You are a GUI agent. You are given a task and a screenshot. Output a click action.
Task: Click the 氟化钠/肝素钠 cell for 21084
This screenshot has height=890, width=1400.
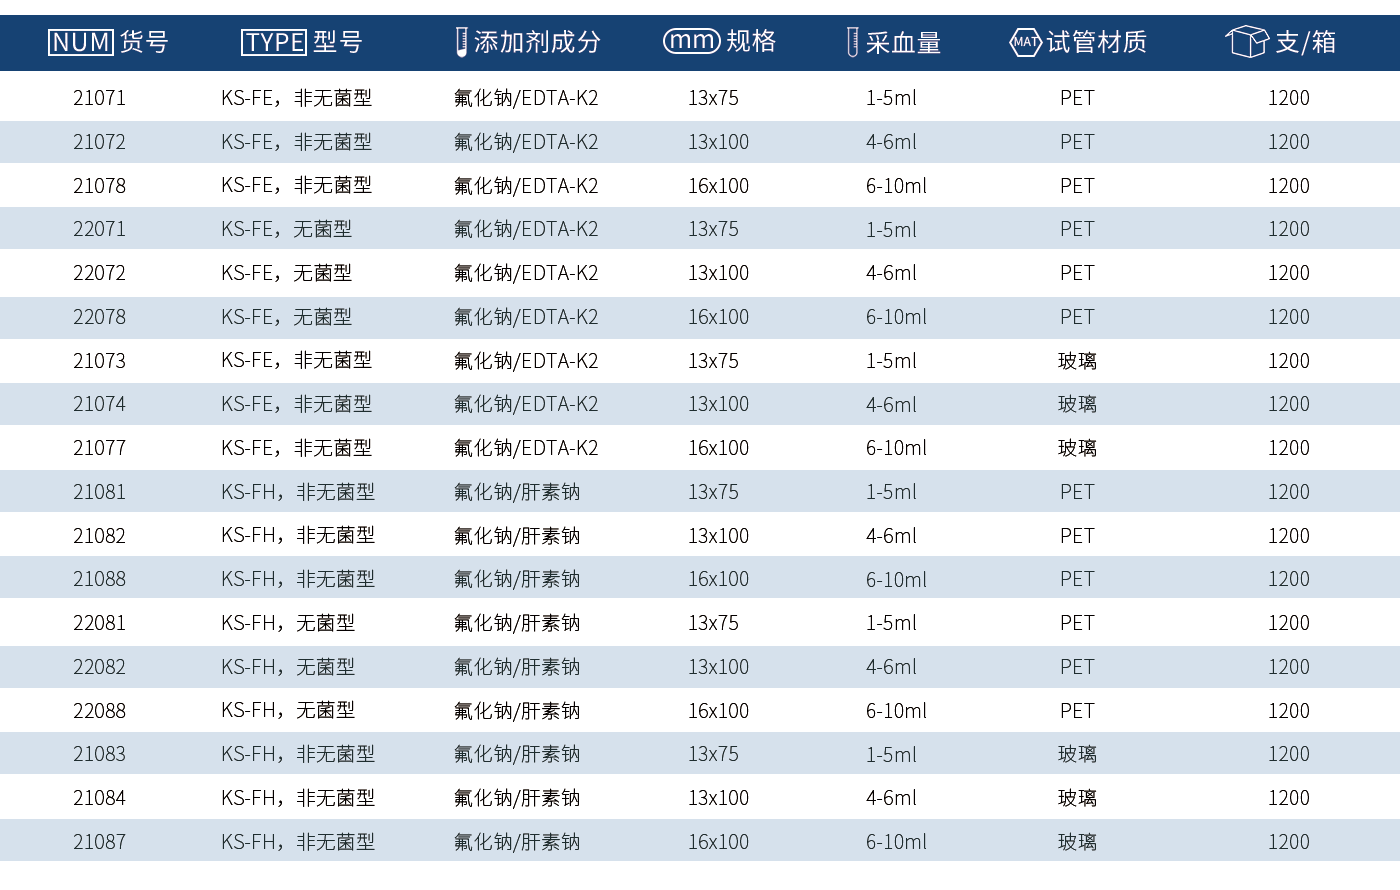pos(518,798)
